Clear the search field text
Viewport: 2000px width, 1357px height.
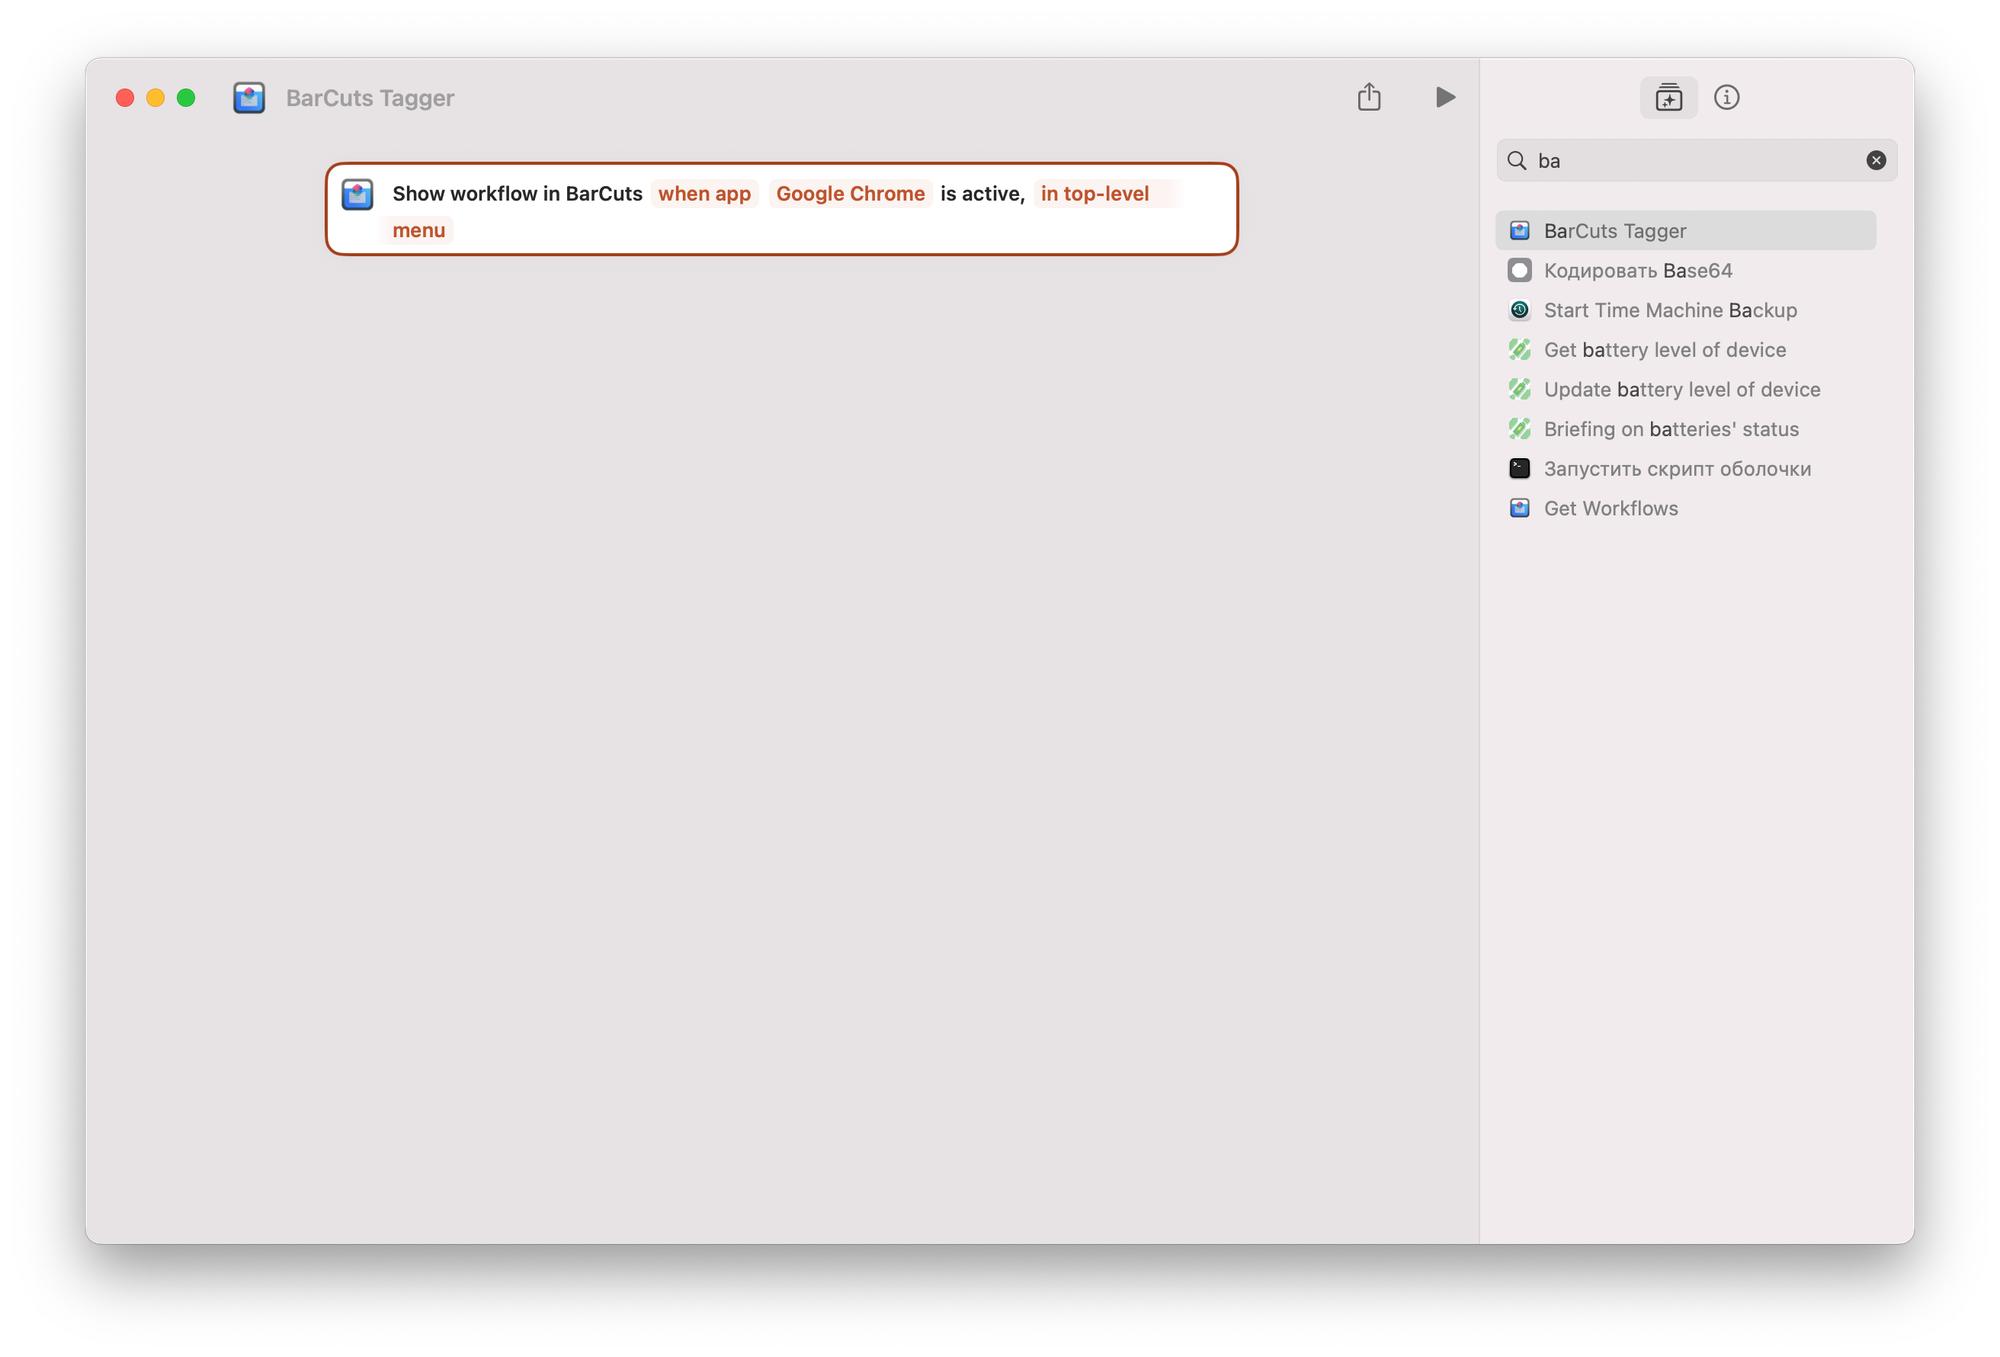click(1876, 160)
